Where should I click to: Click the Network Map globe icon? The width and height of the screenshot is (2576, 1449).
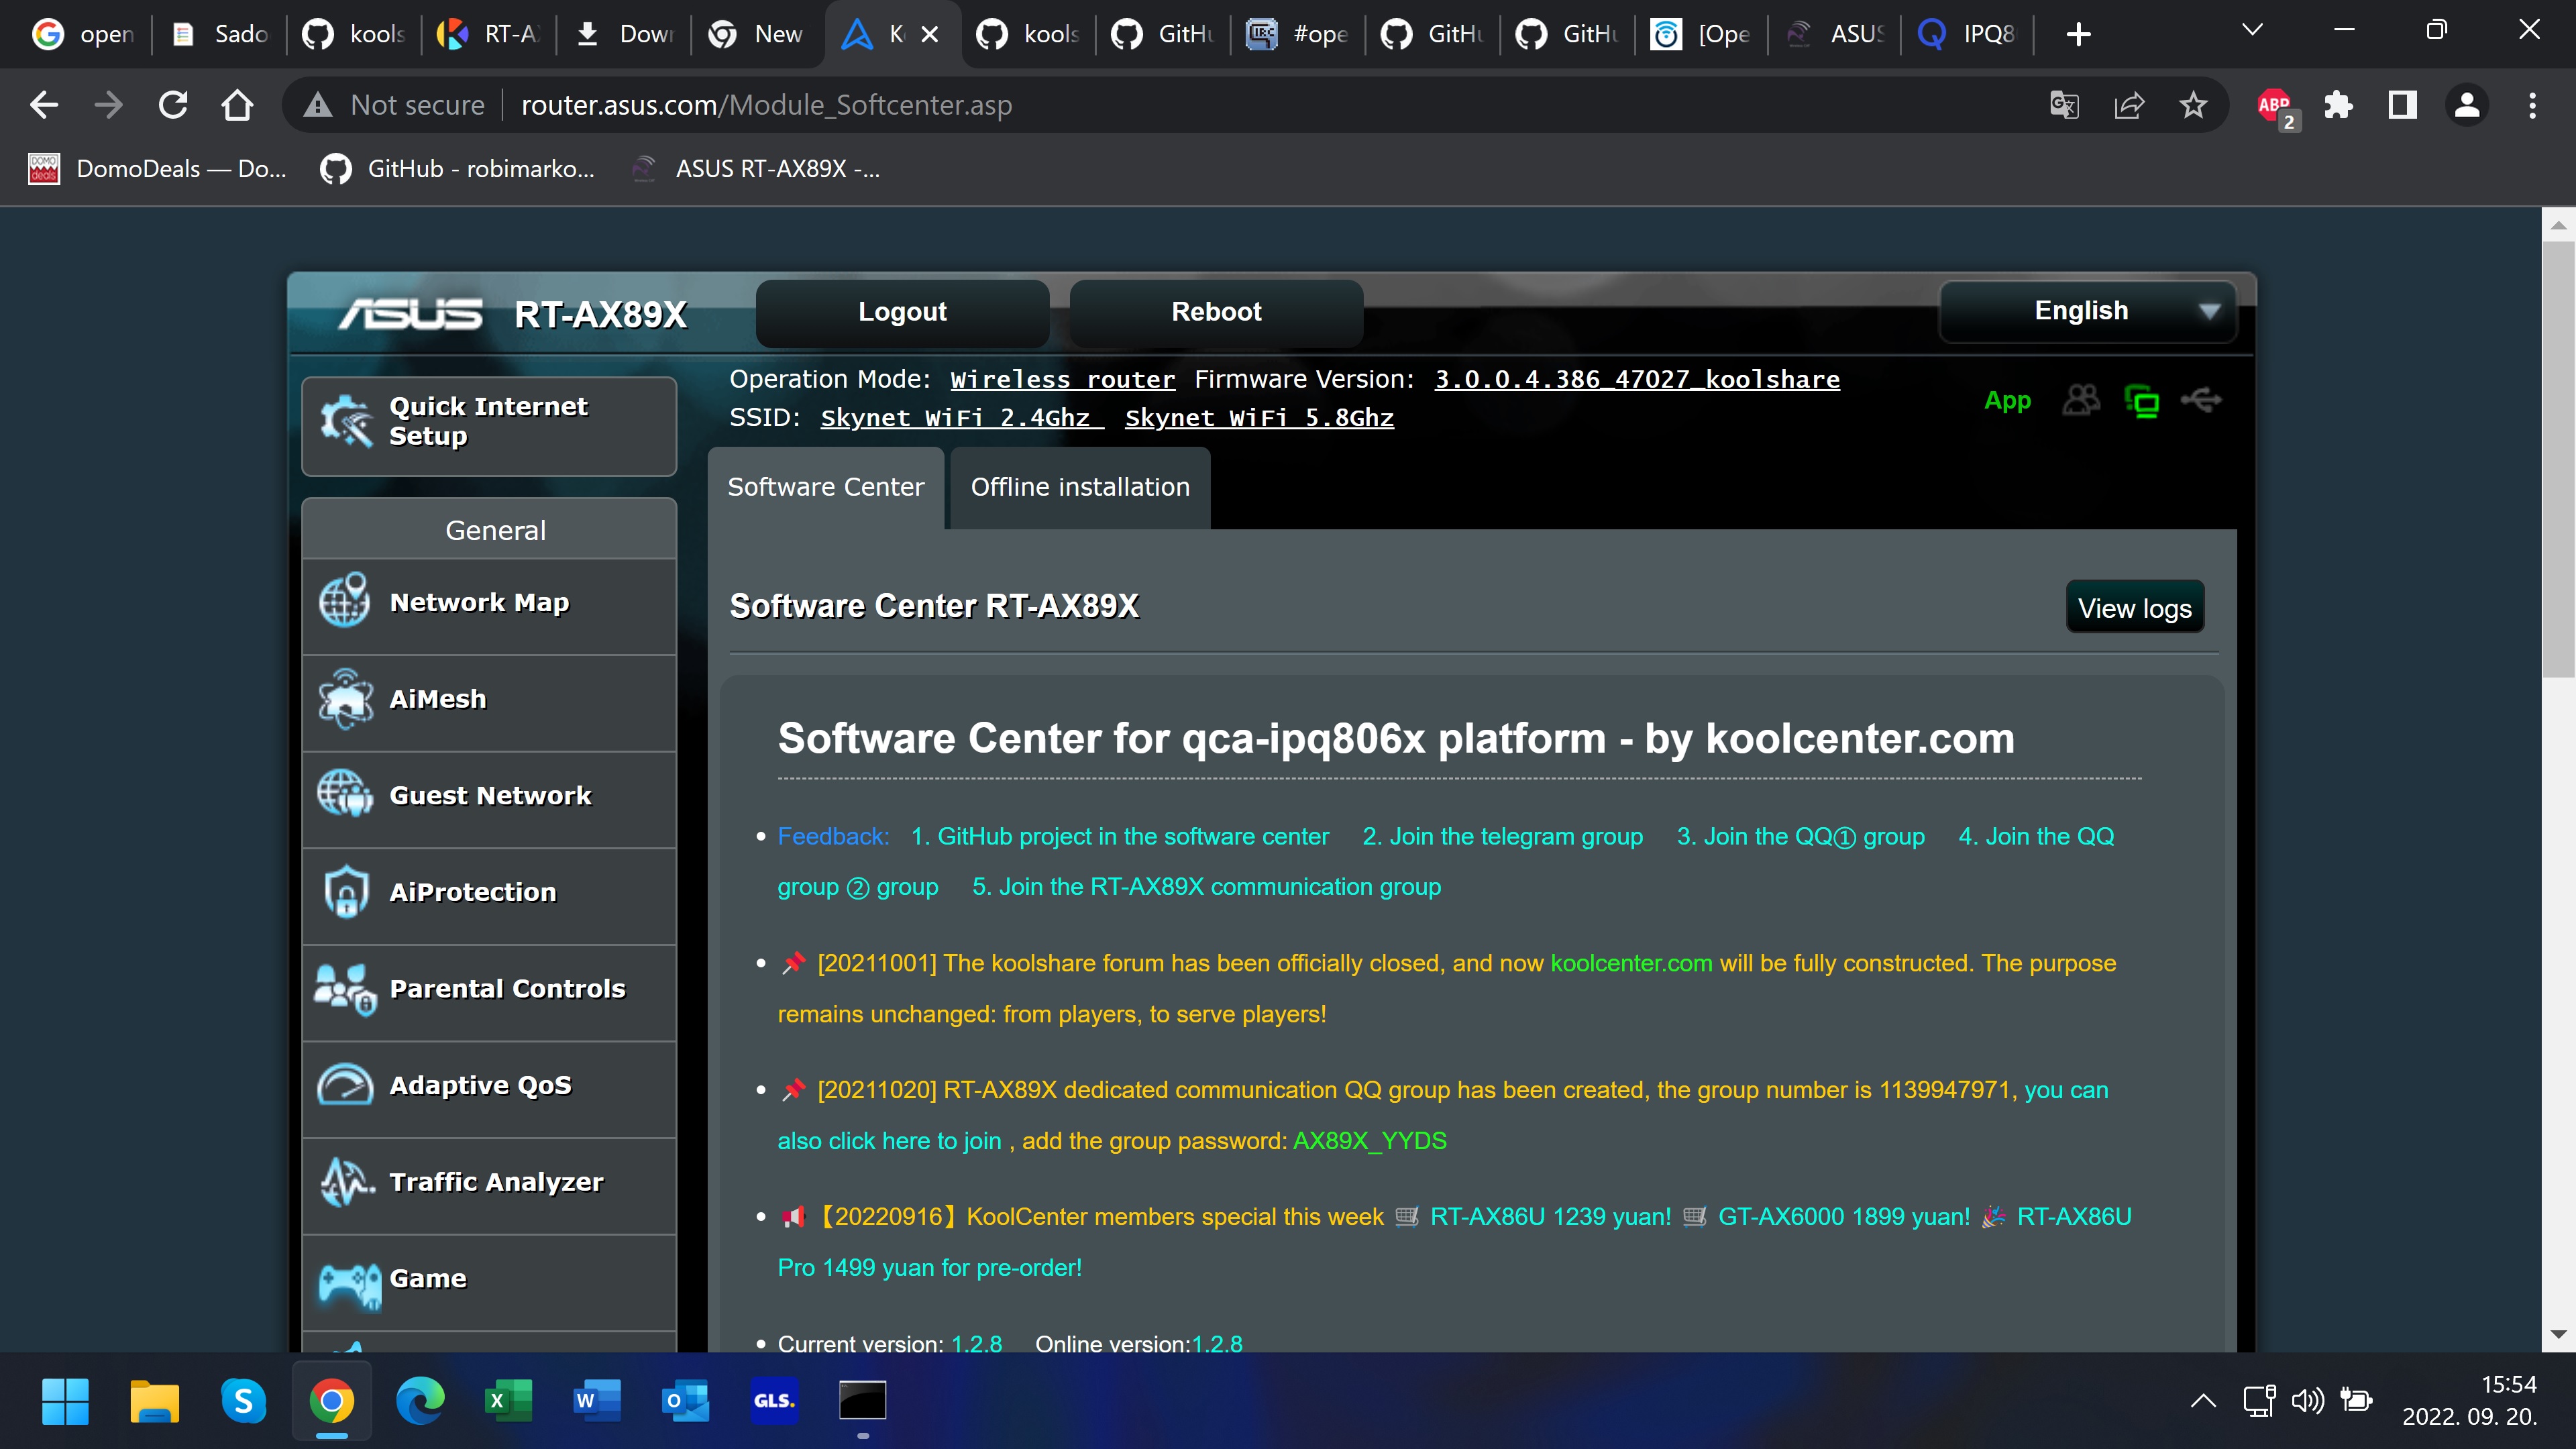[345, 601]
